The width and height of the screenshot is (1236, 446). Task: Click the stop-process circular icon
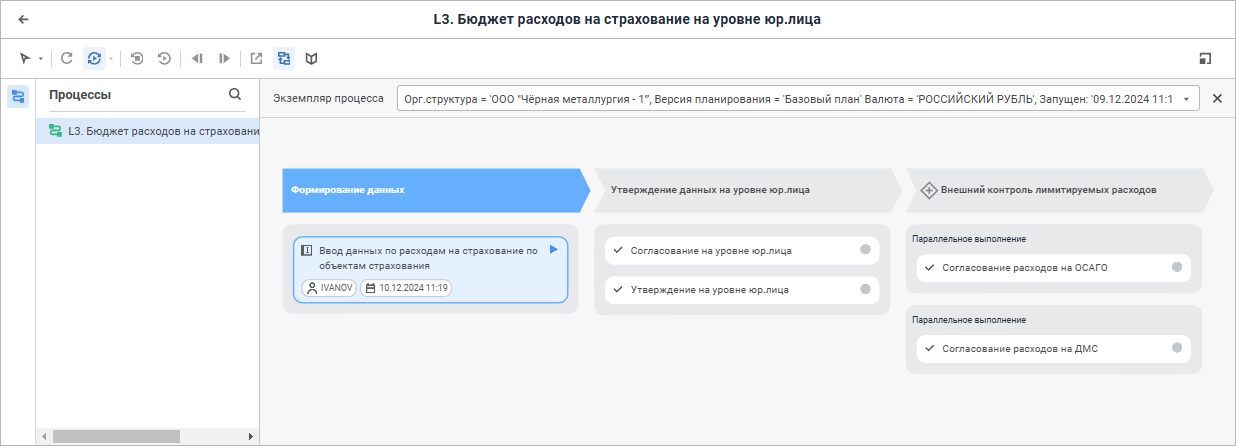point(137,59)
